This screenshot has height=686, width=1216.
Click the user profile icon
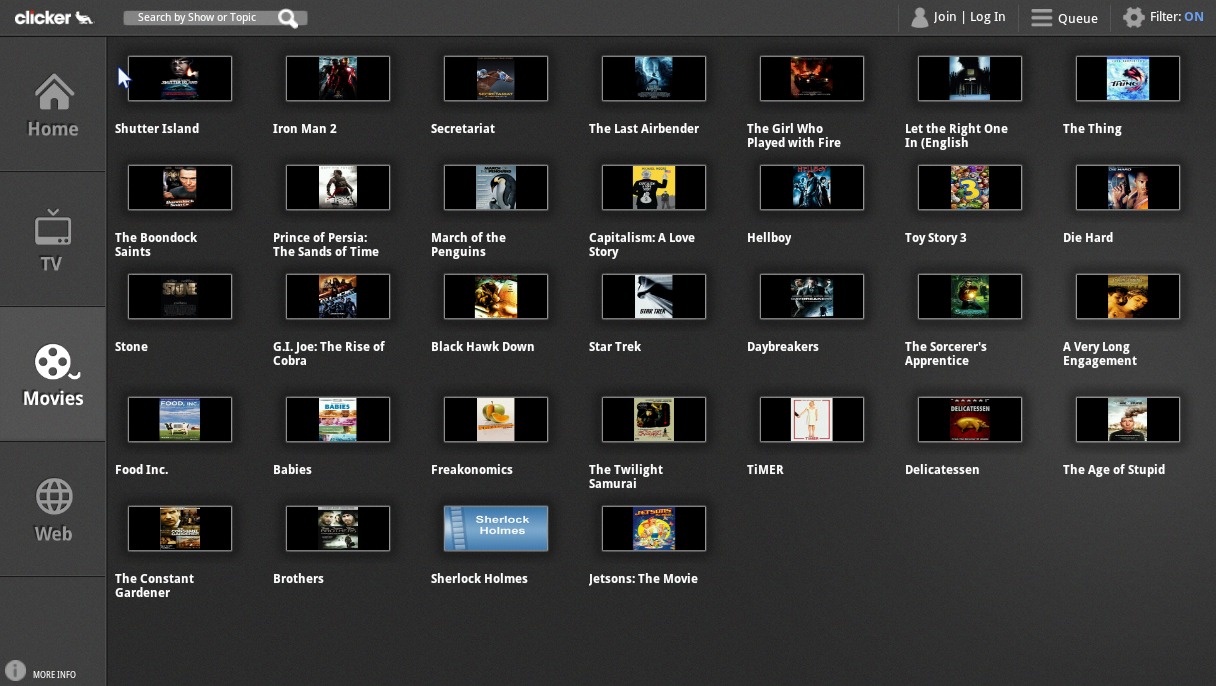pyautogui.click(x=920, y=17)
